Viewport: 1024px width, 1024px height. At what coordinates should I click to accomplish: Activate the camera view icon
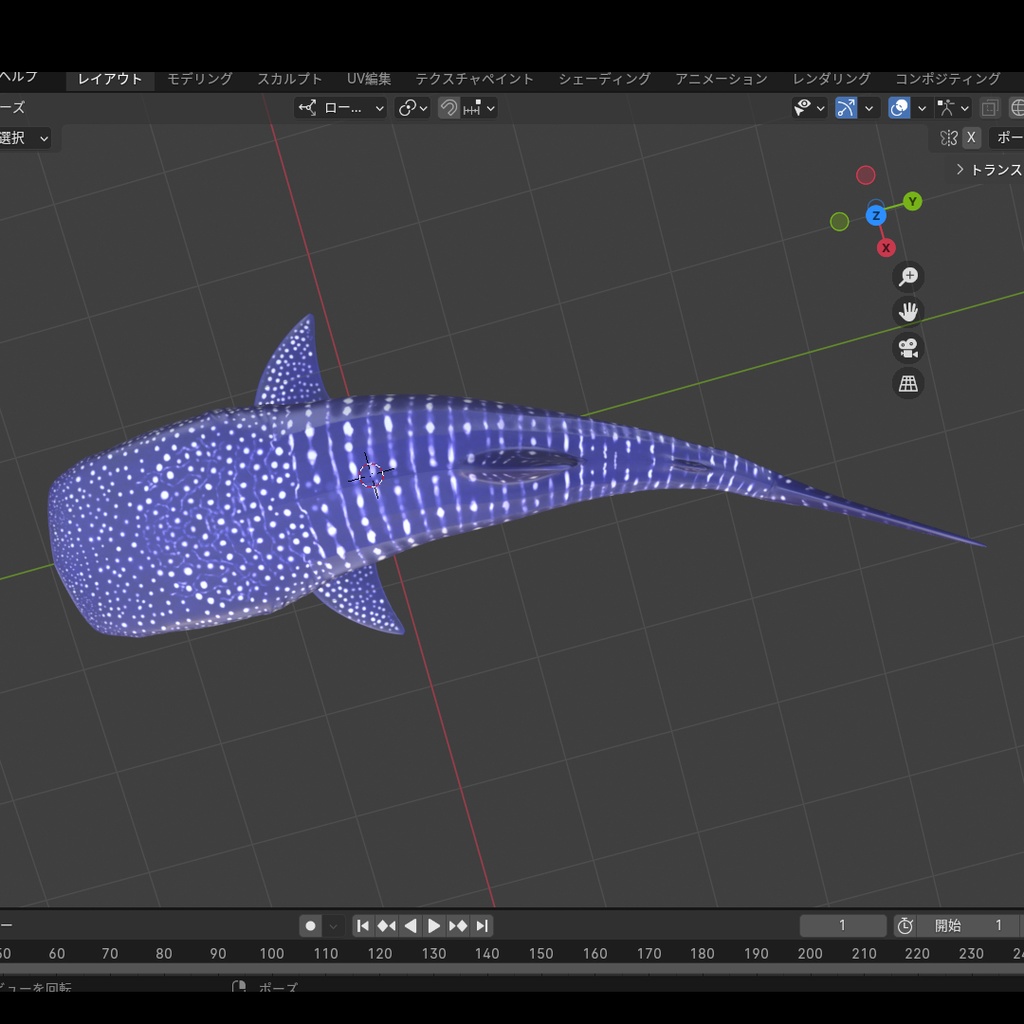click(x=908, y=348)
